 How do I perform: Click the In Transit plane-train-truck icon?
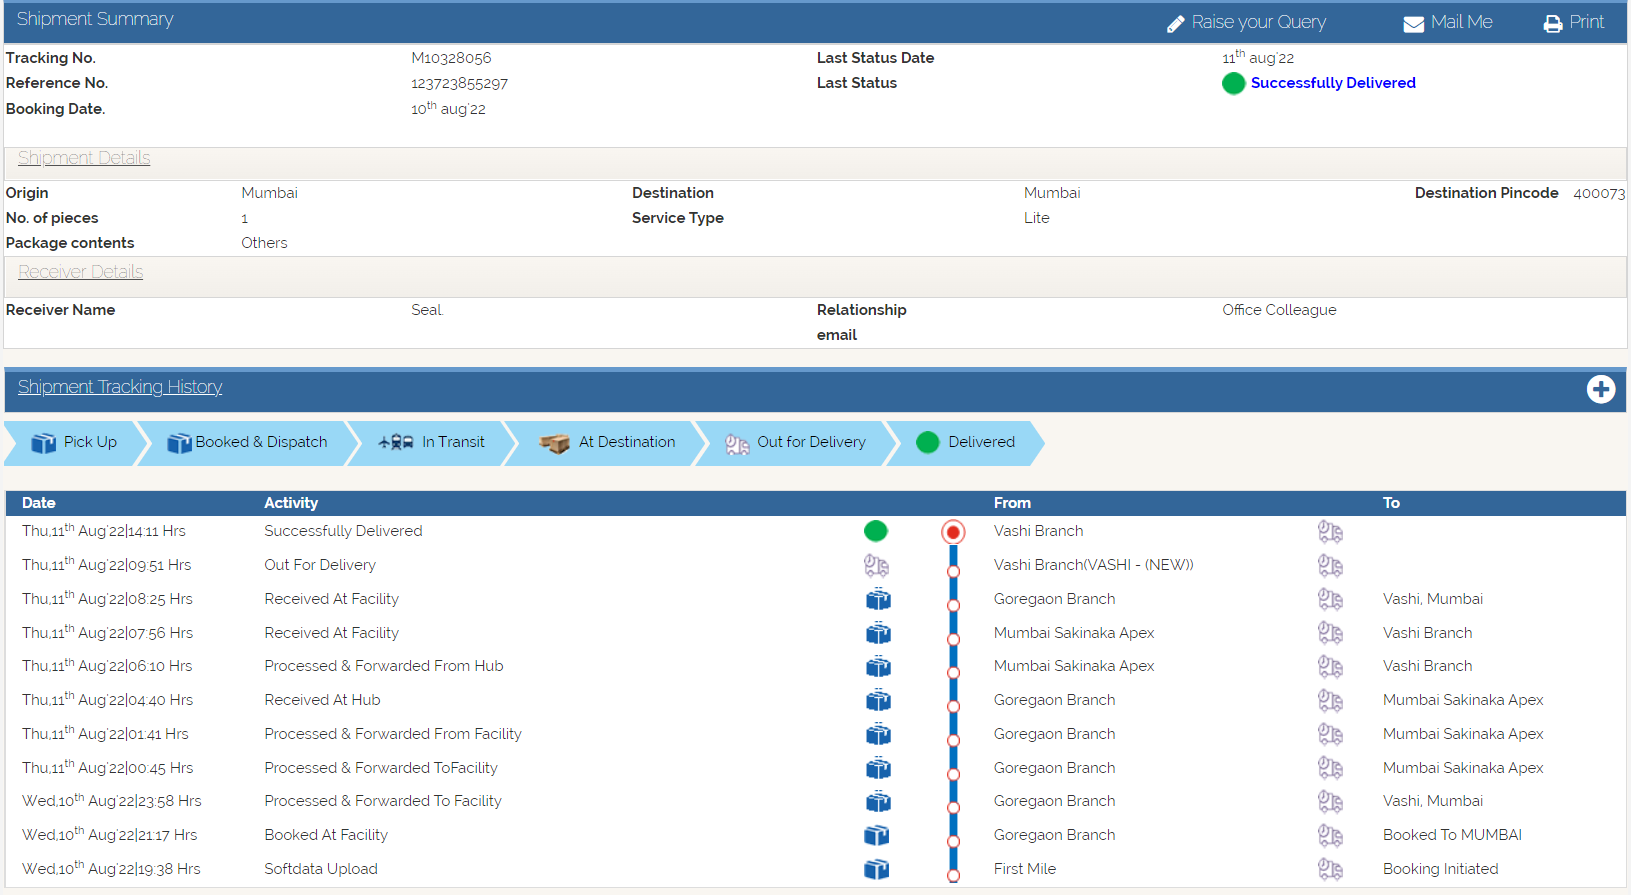tap(396, 442)
